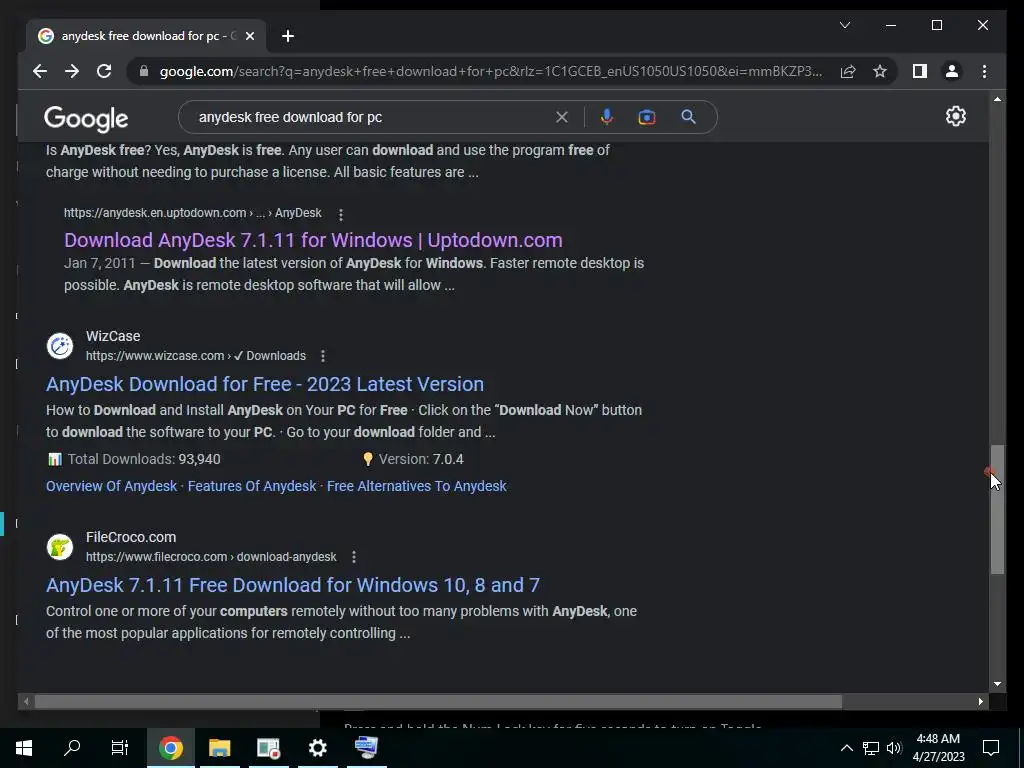Go back to the previous page
This screenshot has height=768, width=1024.
tap(40, 71)
